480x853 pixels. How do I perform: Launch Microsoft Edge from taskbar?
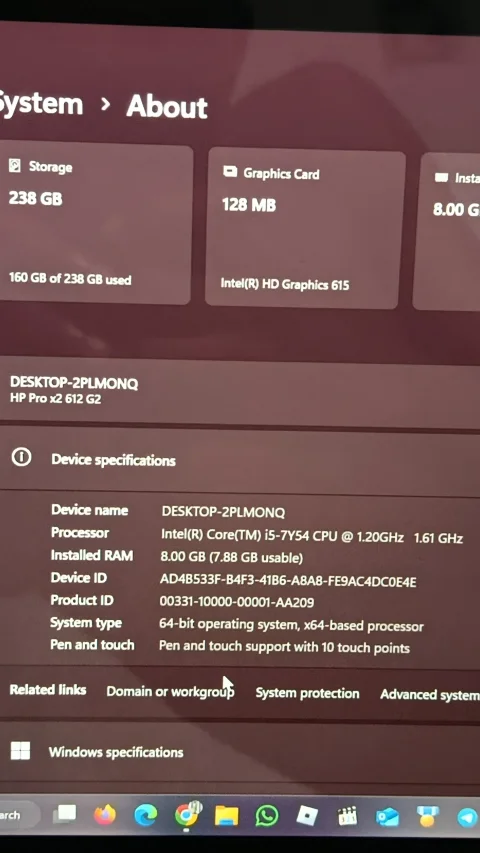click(x=145, y=815)
